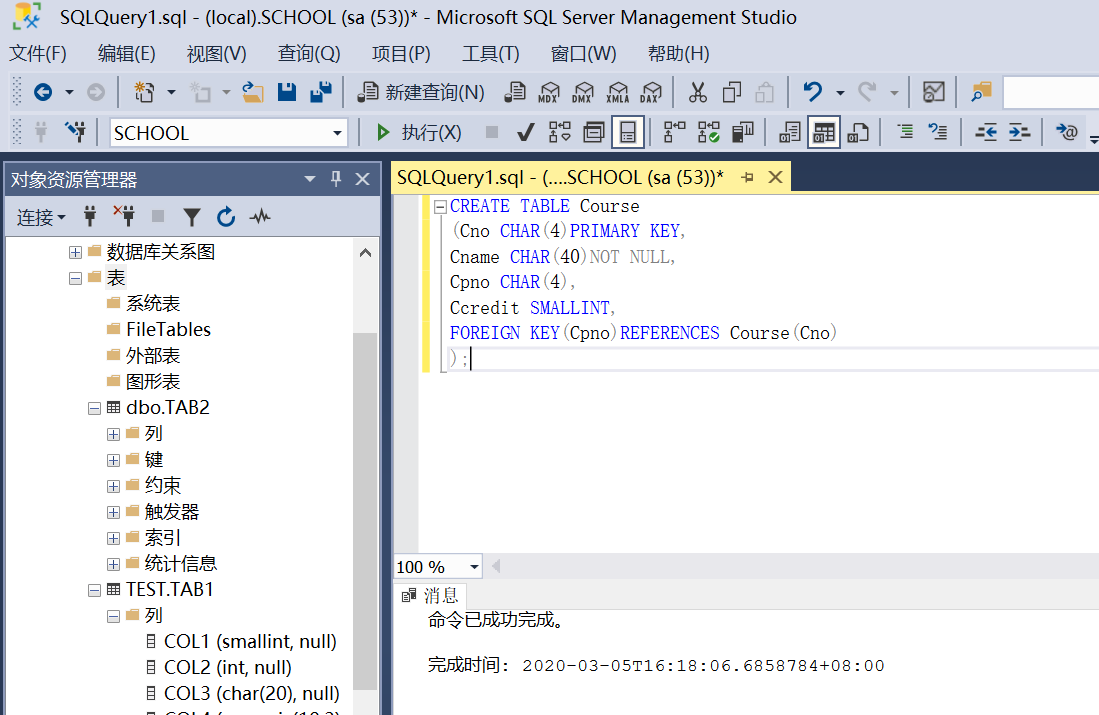
Task: Click the 新建查询(N) button
Action: (421, 92)
